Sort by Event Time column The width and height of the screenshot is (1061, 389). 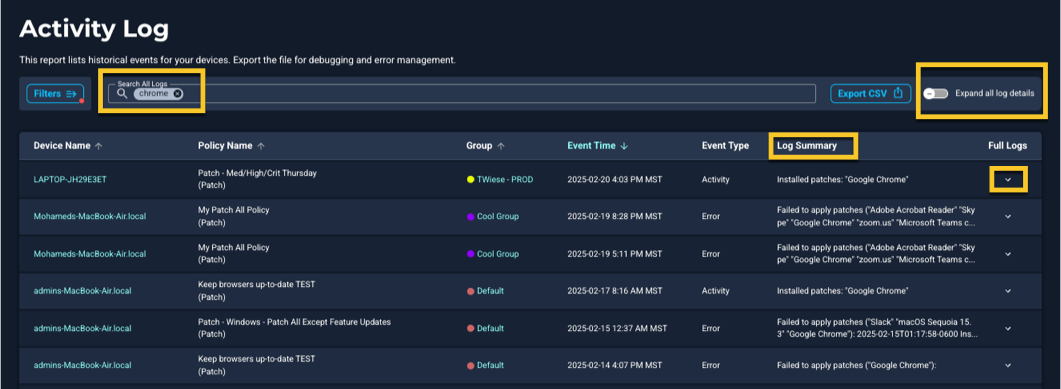point(597,145)
